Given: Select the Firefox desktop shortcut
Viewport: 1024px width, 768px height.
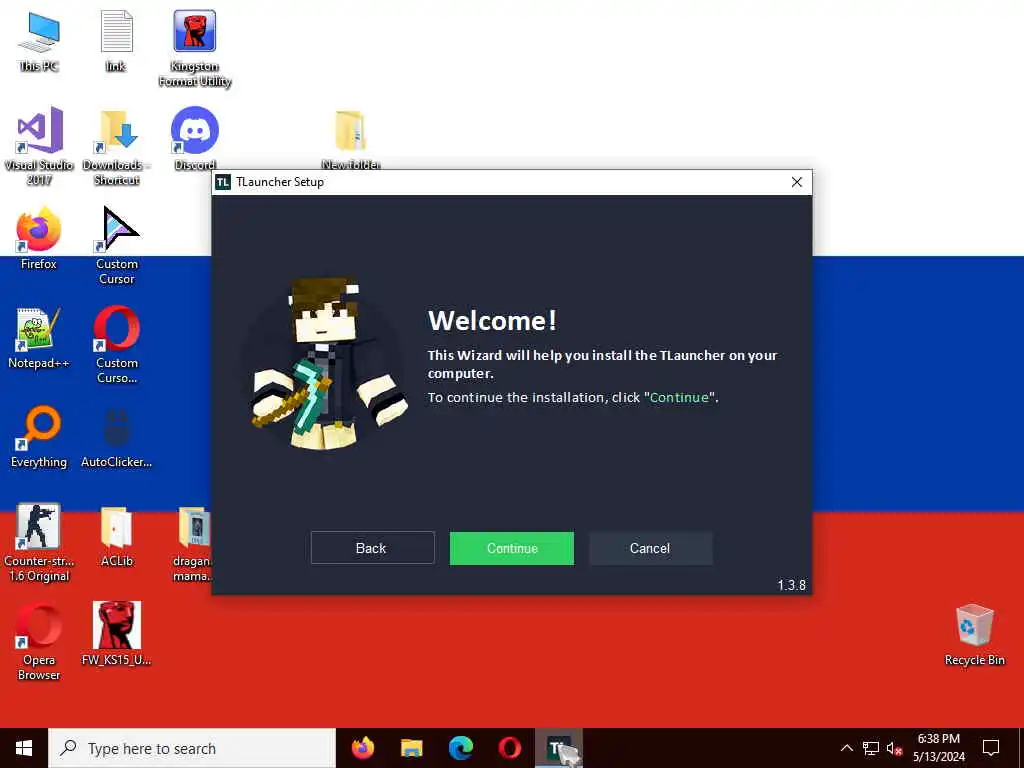Looking at the screenshot, I should click(x=39, y=238).
